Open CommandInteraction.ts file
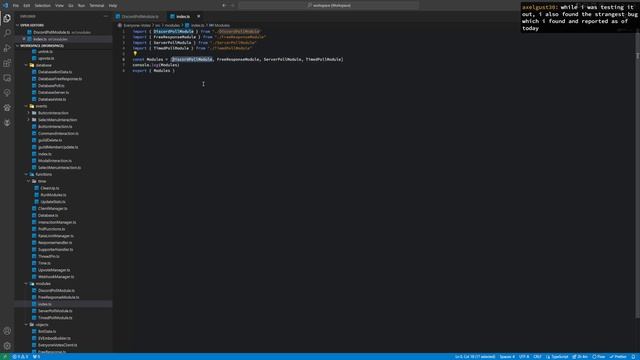640x360 pixels. pyautogui.click(x=58, y=133)
